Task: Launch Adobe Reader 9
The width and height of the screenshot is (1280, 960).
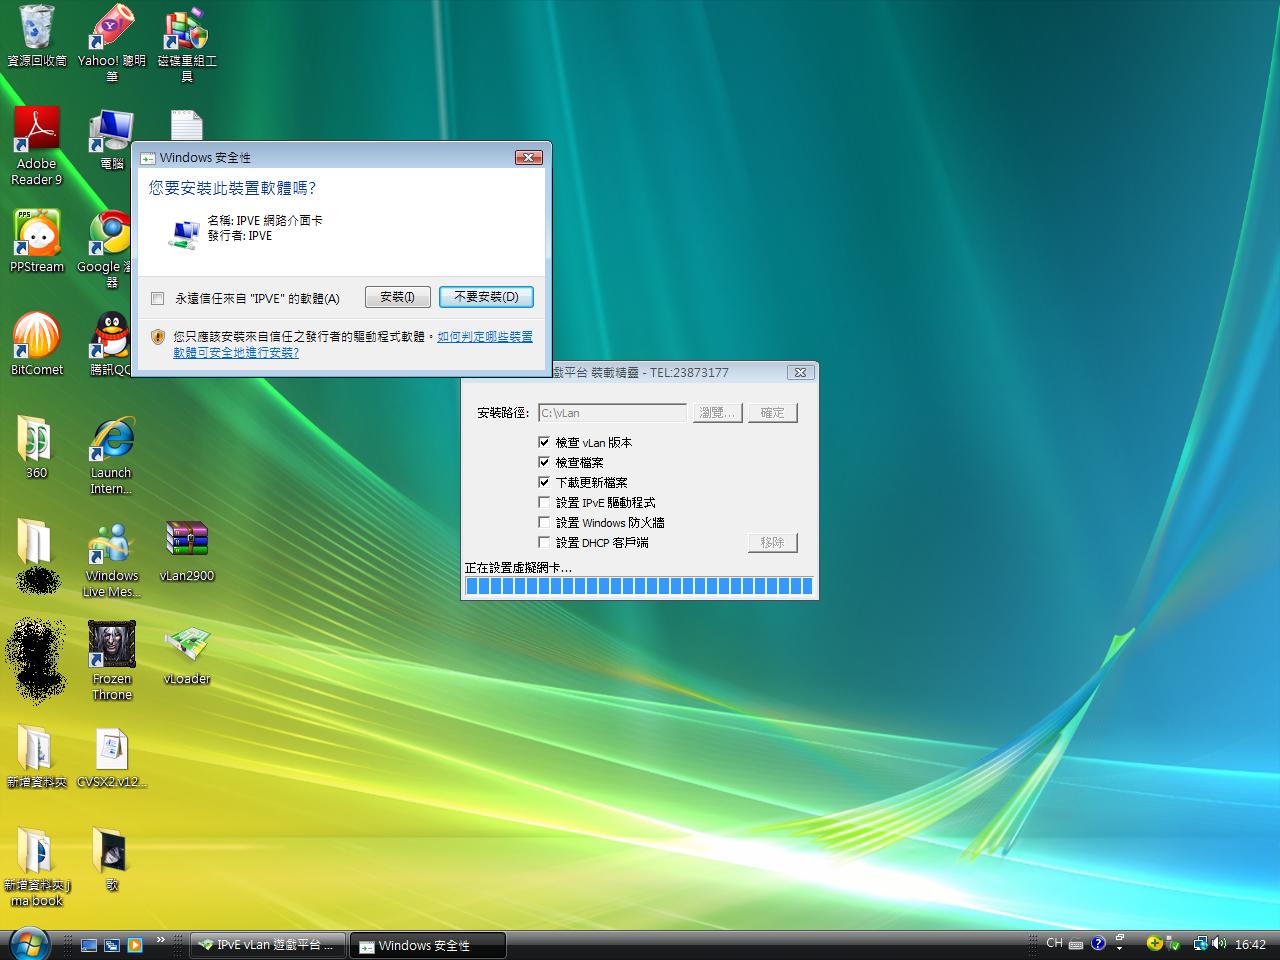Action: 37,133
